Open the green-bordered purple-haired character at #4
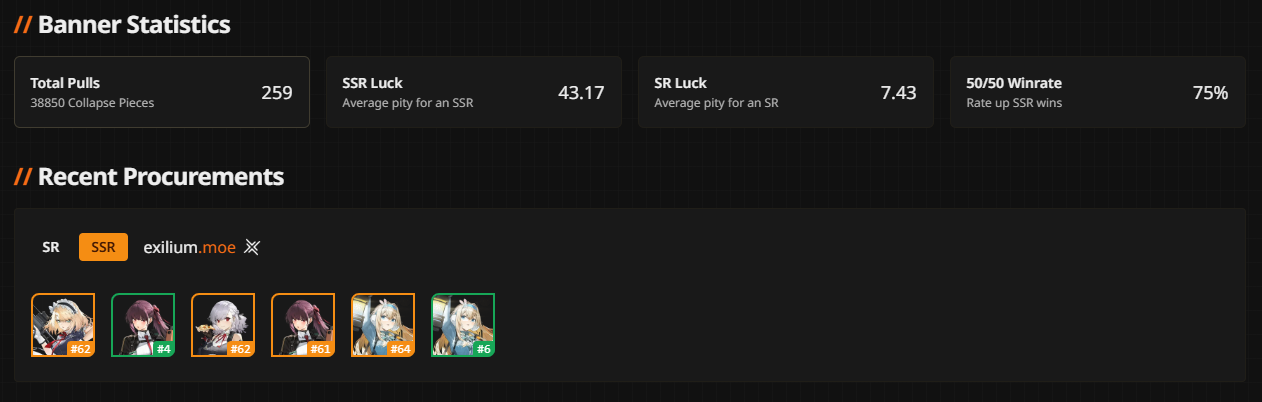 click(x=143, y=325)
